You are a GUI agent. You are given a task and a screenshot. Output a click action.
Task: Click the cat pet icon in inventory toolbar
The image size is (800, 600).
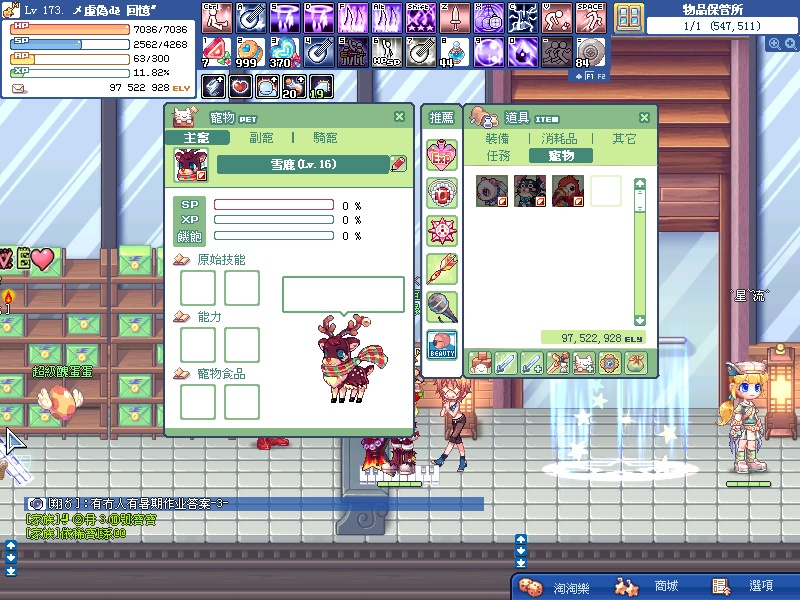pos(584,363)
